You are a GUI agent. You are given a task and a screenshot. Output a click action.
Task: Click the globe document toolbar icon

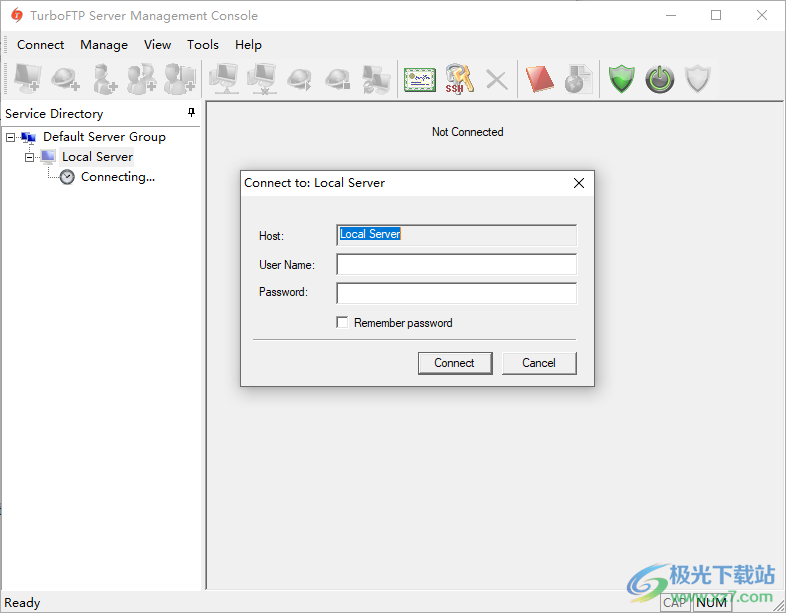[x=578, y=79]
